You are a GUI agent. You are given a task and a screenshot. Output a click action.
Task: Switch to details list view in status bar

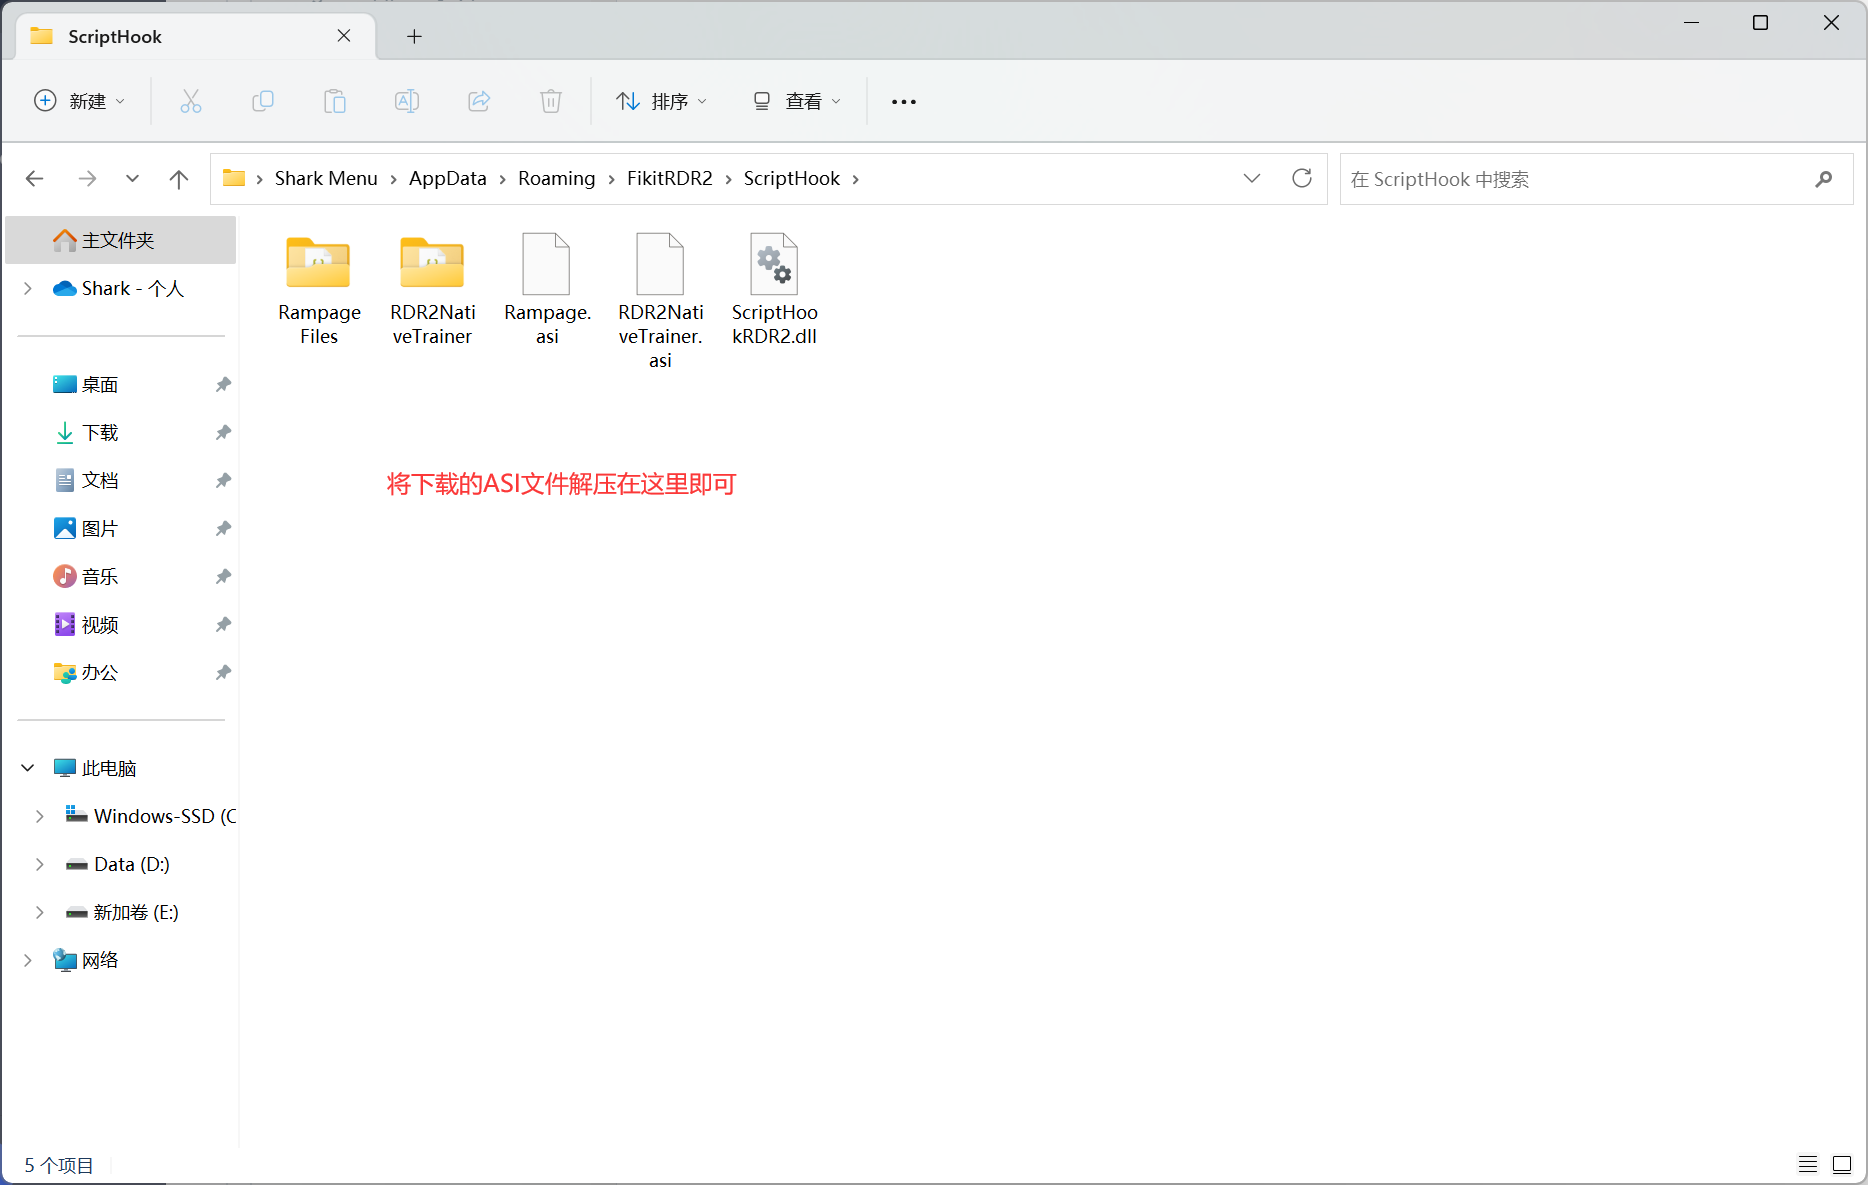pyautogui.click(x=1807, y=1164)
